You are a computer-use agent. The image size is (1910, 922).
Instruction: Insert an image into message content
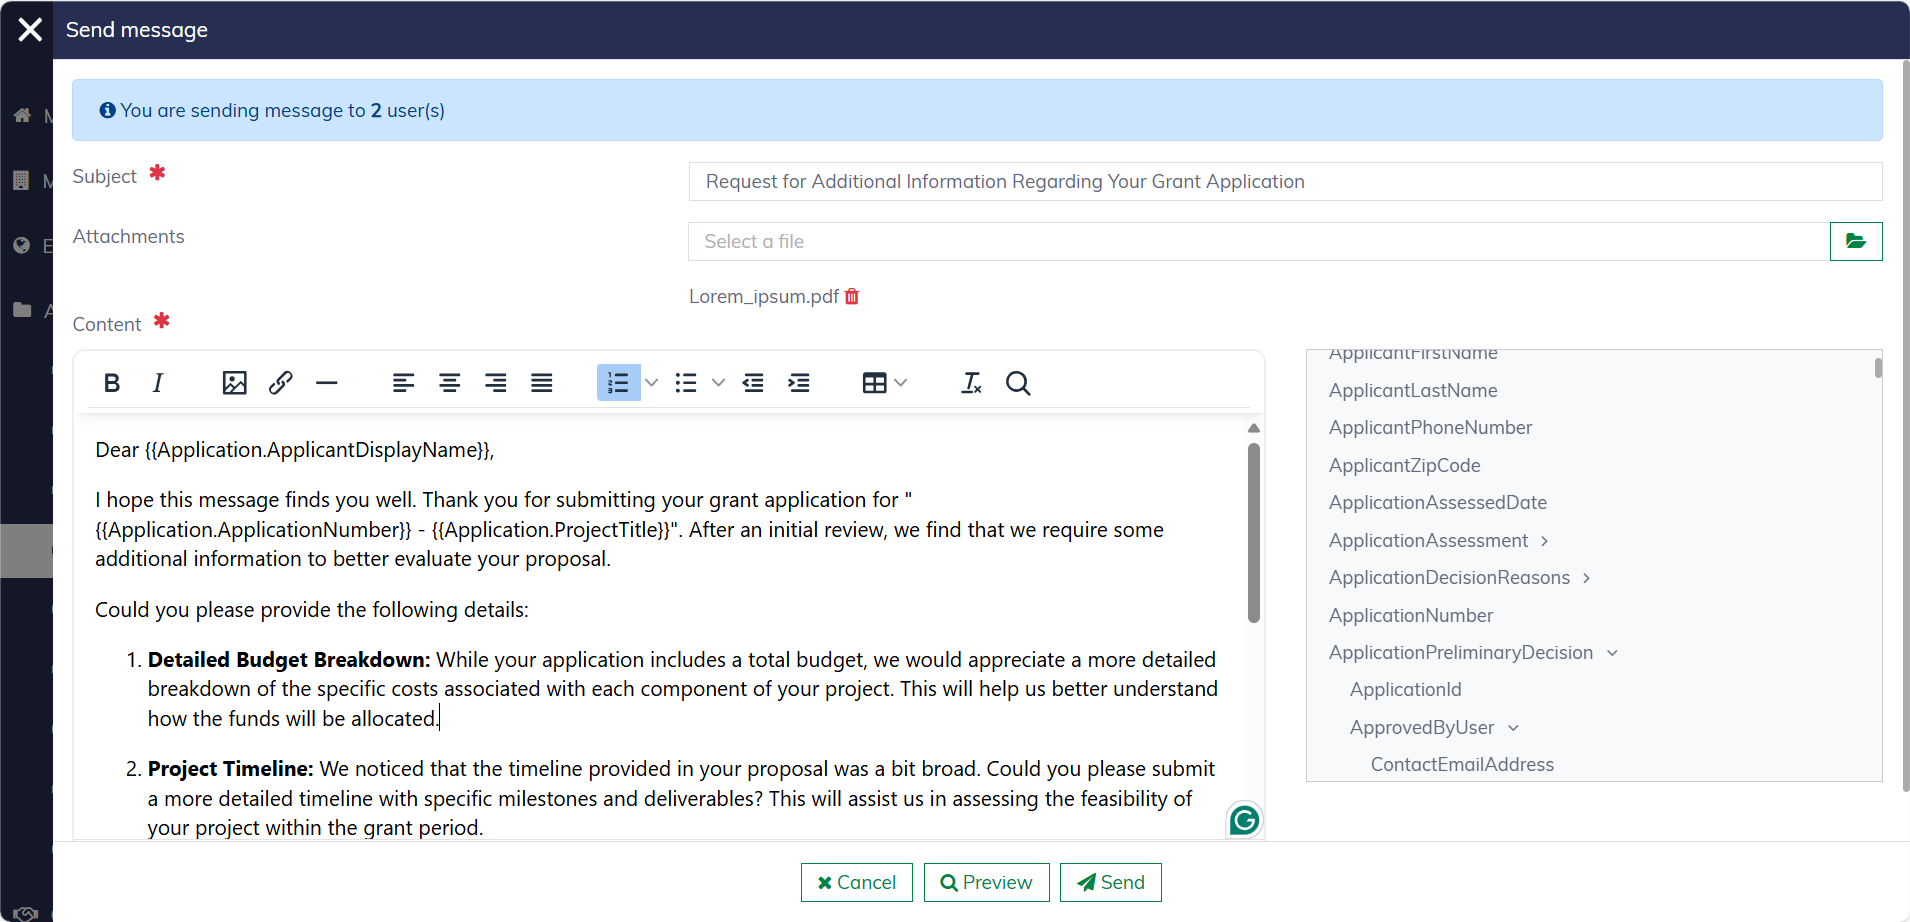tap(234, 383)
